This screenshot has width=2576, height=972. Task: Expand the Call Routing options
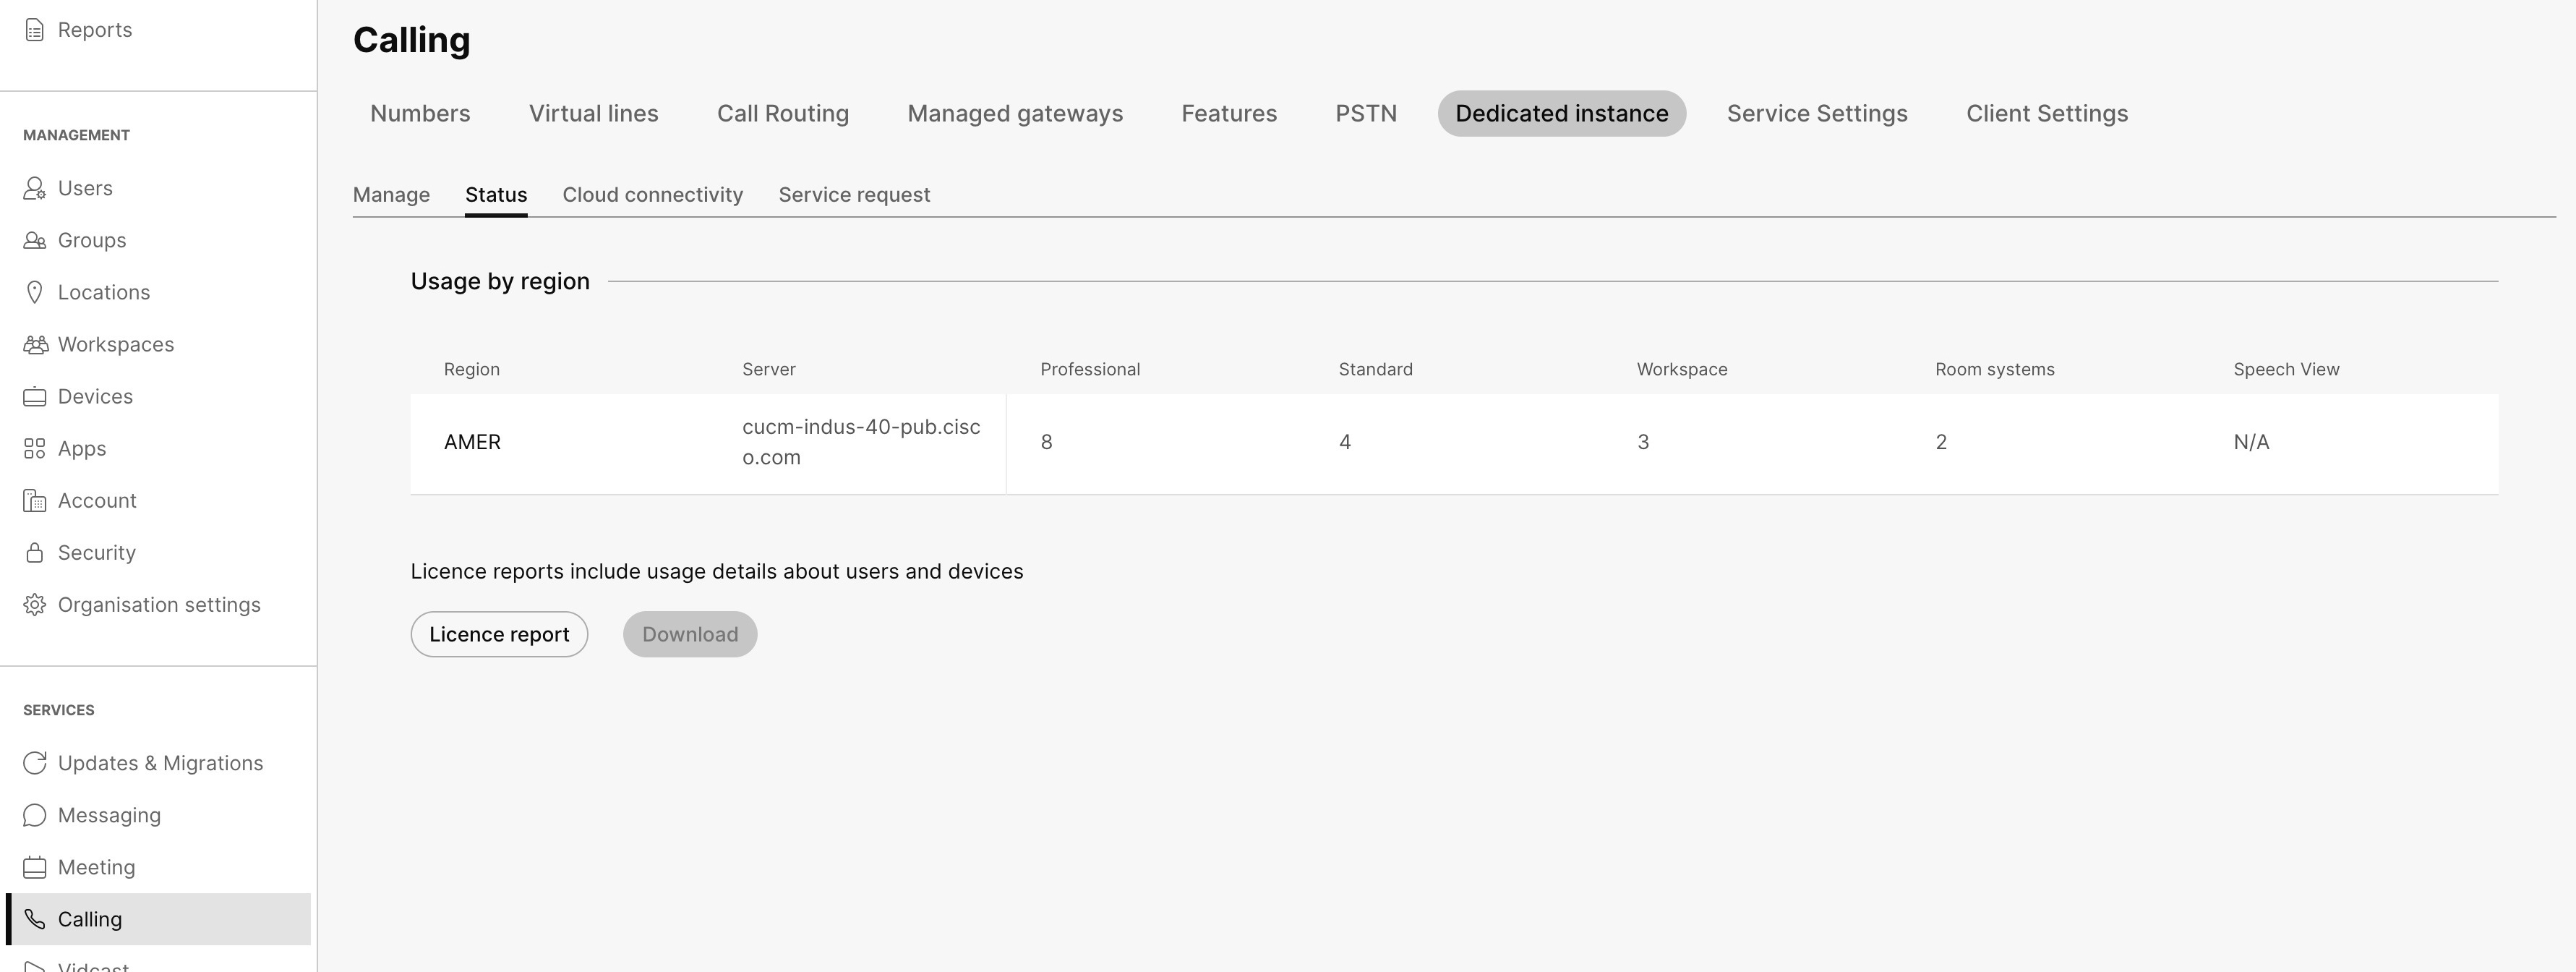782,112
